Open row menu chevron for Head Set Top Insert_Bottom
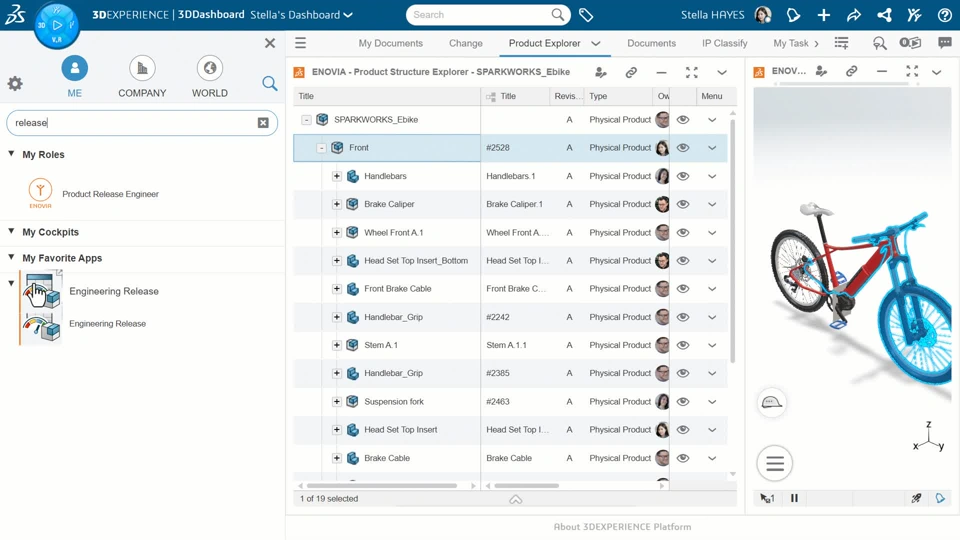The image size is (960, 540). pyautogui.click(x=712, y=260)
